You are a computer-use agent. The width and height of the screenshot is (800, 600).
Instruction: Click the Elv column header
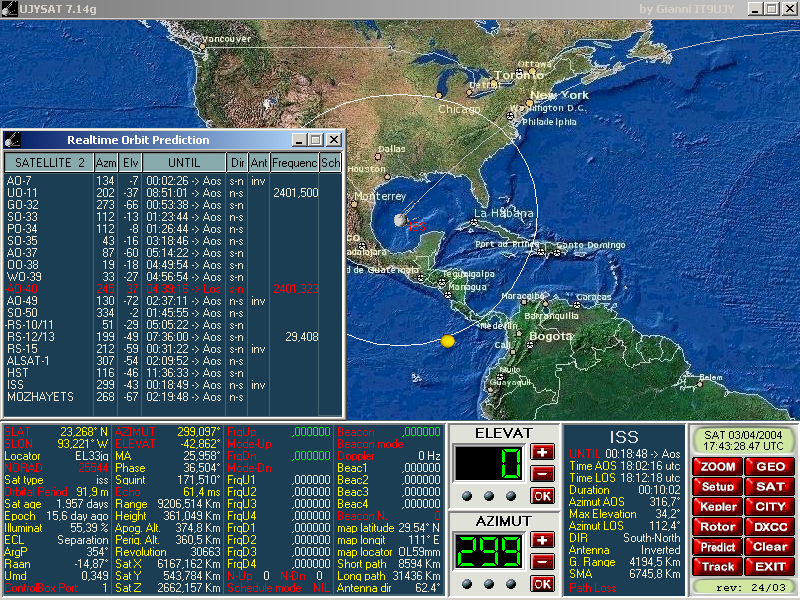click(x=130, y=163)
